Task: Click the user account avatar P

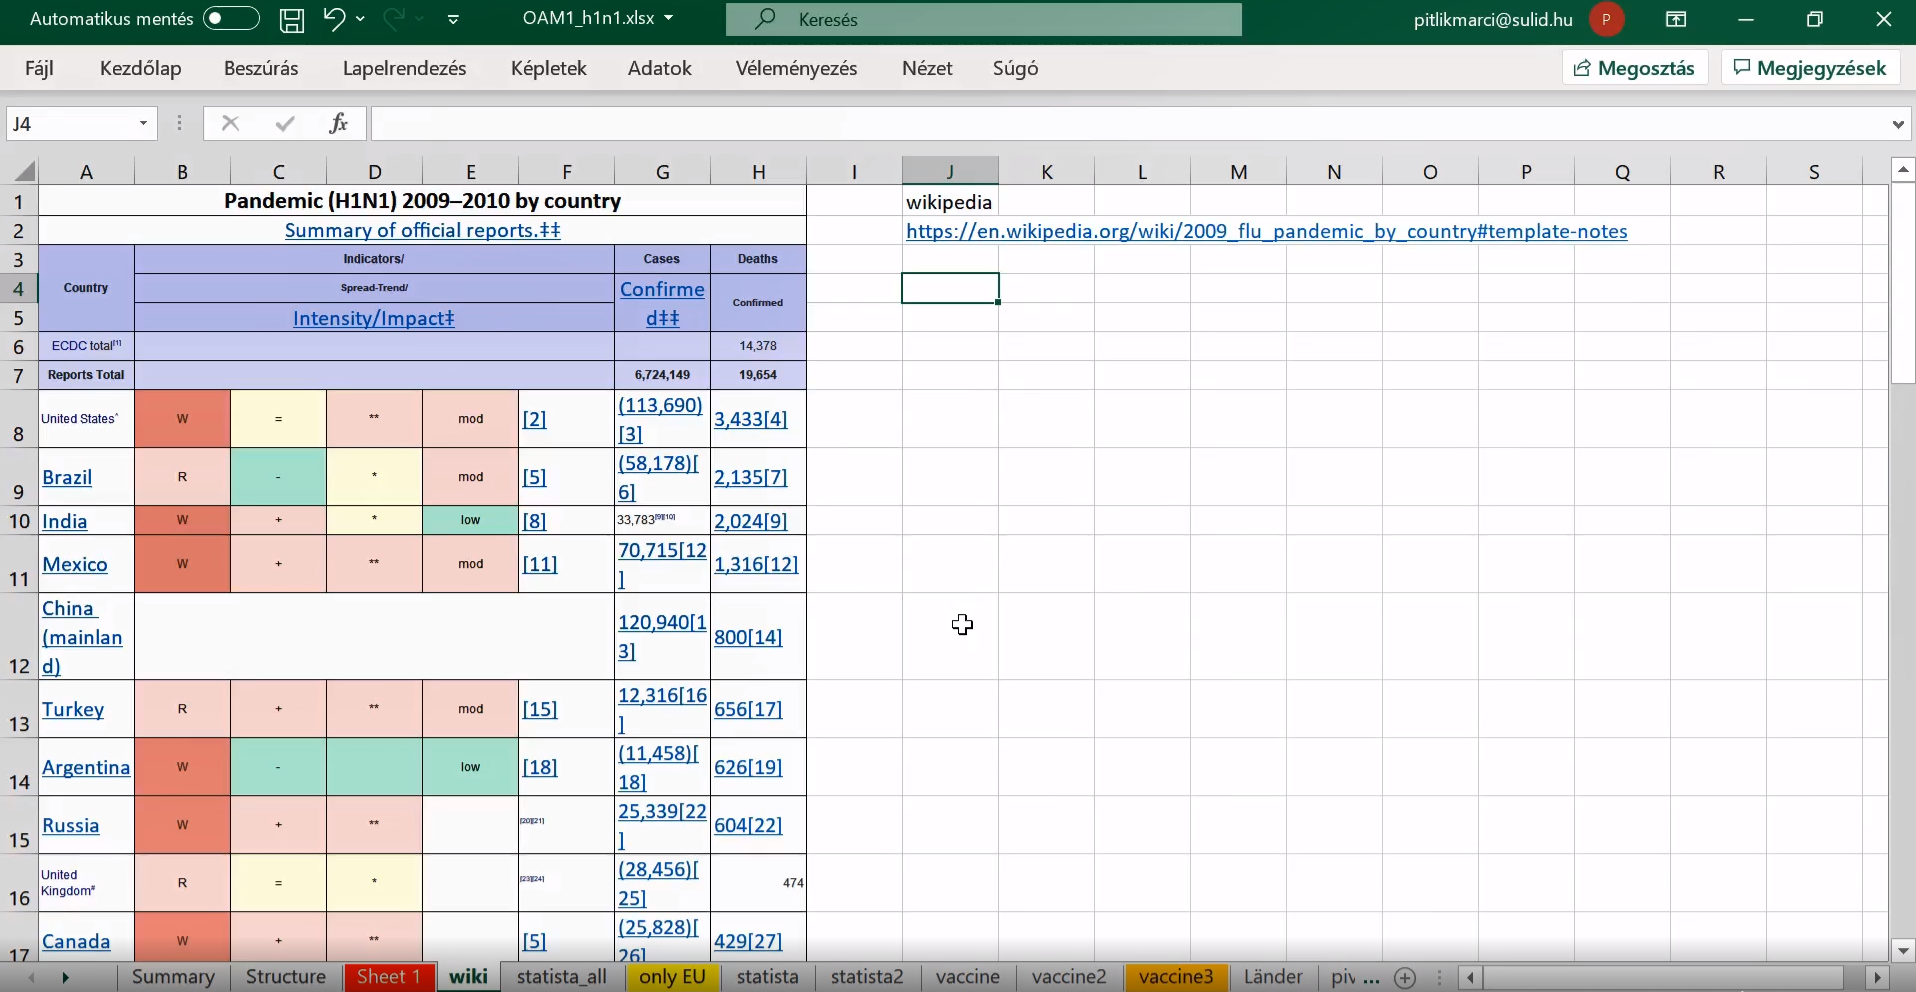Action: pyautogui.click(x=1607, y=19)
